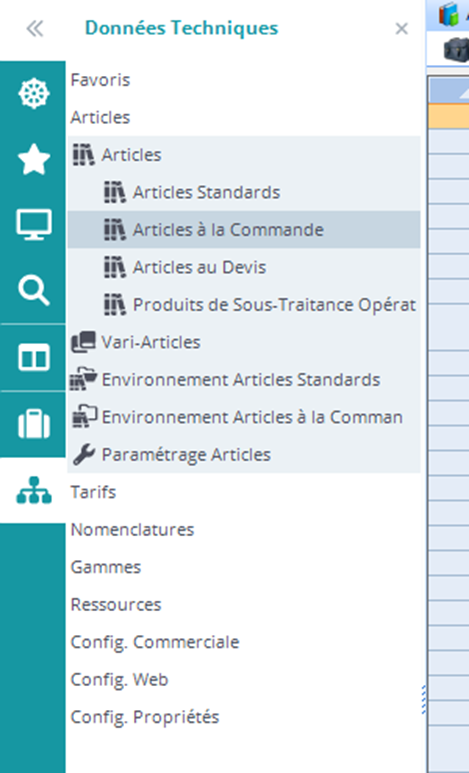Expand the Tarifs section
Viewport: 469px width, 773px height.
(93, 492)
